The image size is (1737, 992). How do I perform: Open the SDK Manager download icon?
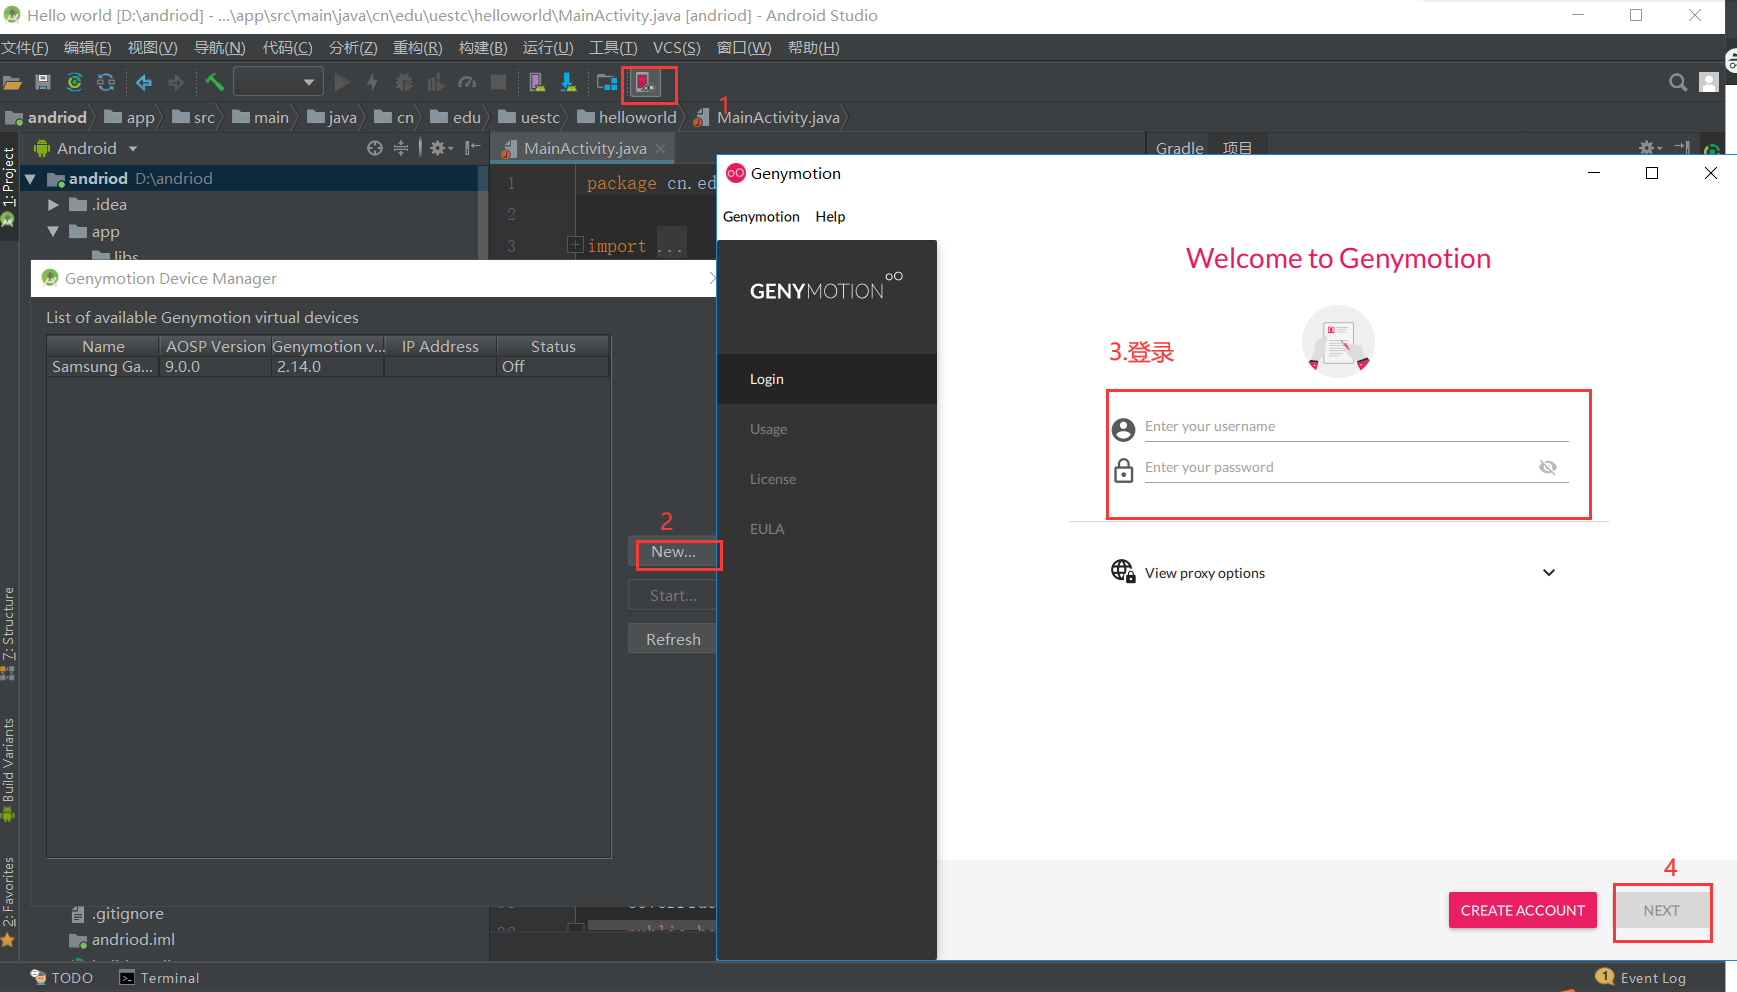(568, 83)
